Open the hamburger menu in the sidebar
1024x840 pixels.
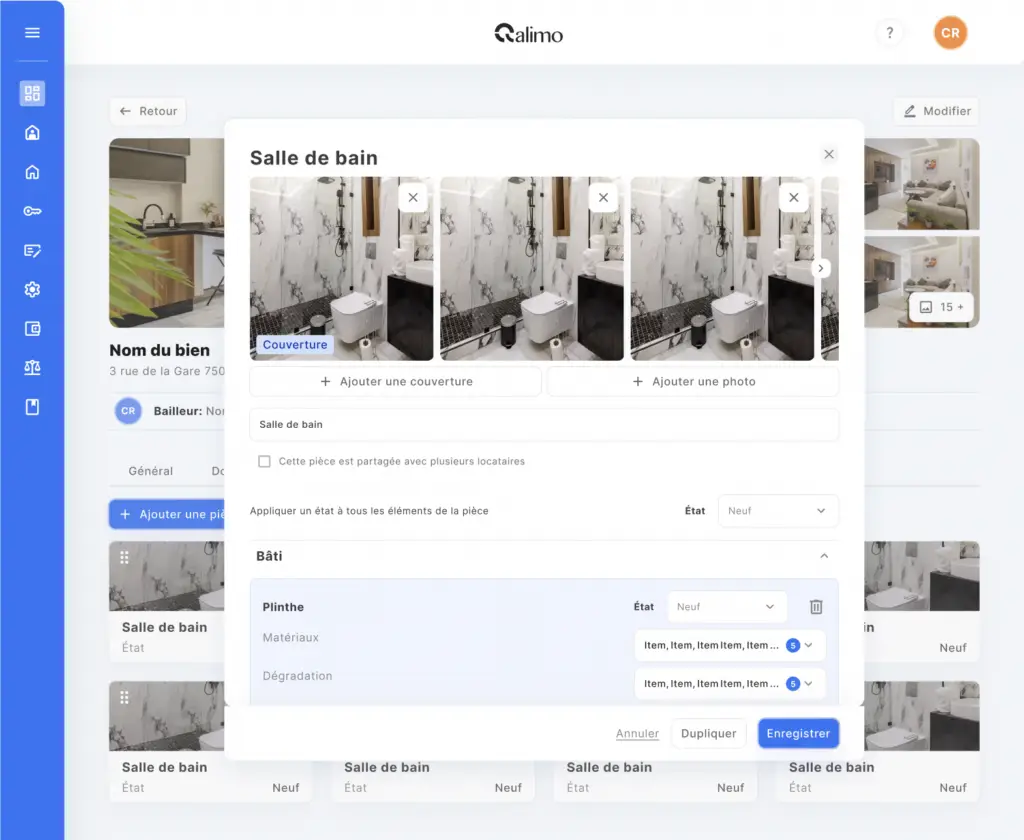pos(32,33)
